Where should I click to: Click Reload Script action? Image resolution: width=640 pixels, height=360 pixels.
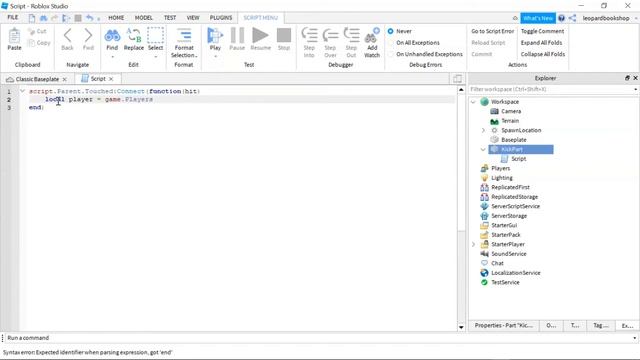(x=488, y=43)
